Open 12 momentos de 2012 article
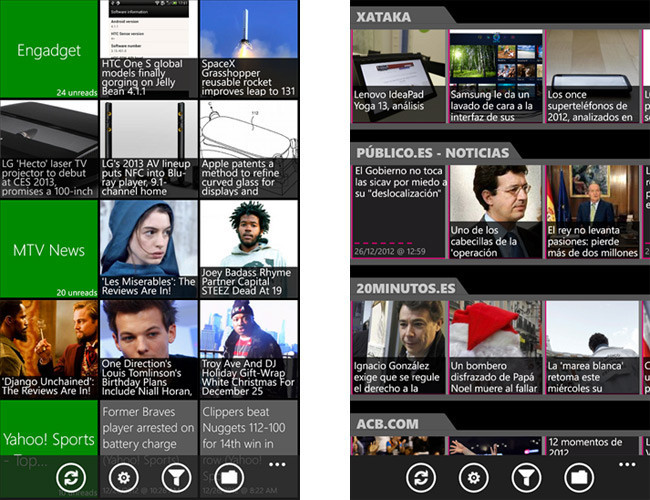Image resolution: width=650 pixels, height=500 pixels. coord(592,446)
